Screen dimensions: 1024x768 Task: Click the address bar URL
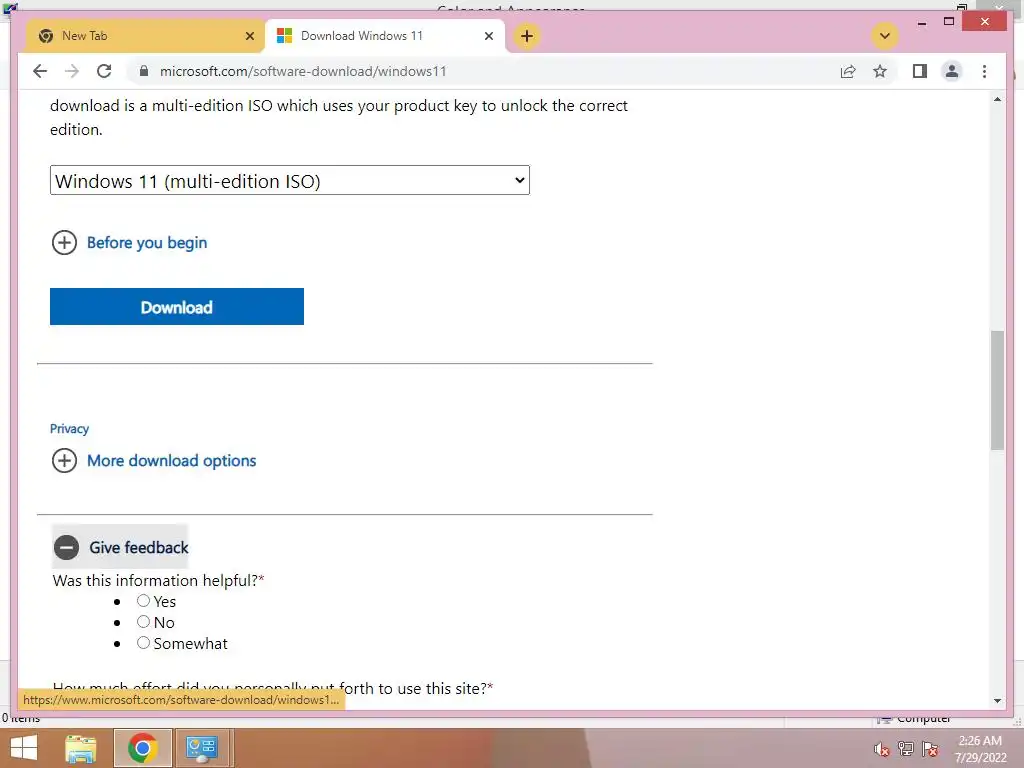point(303,71)
